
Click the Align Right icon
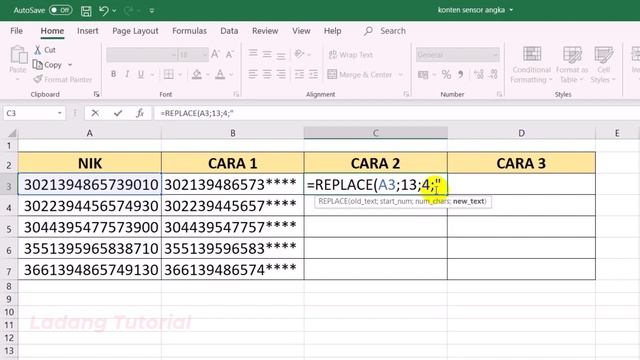[x=281, y=74]
